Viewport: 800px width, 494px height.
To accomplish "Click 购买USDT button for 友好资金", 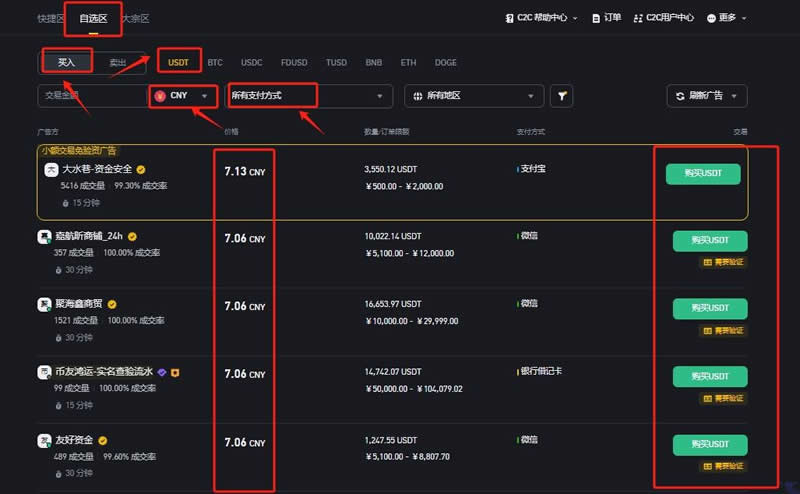I will (709, 445).
